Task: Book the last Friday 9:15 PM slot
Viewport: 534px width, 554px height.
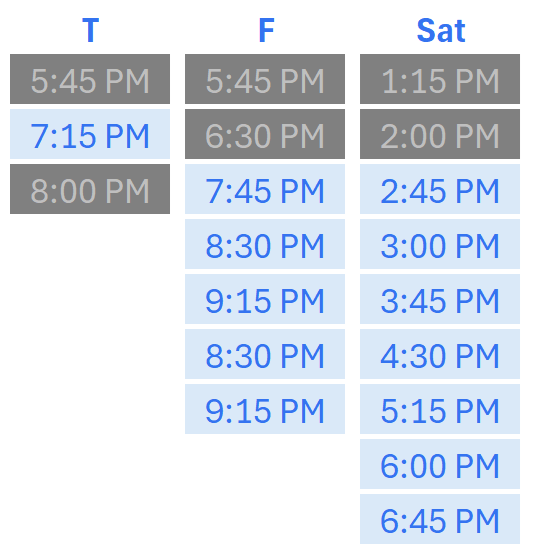Action: [x=265, y=409]
